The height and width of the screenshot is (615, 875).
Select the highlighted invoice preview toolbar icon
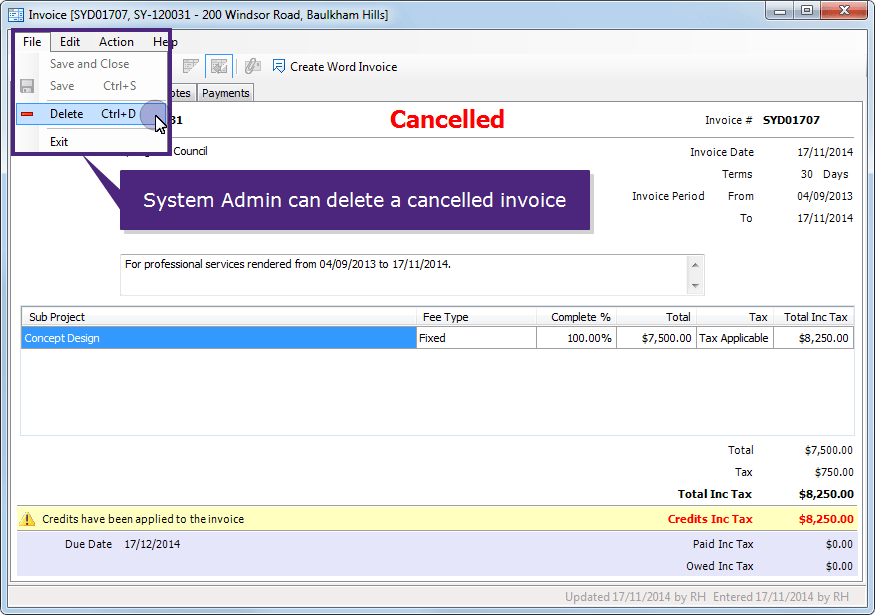(219, 66)
